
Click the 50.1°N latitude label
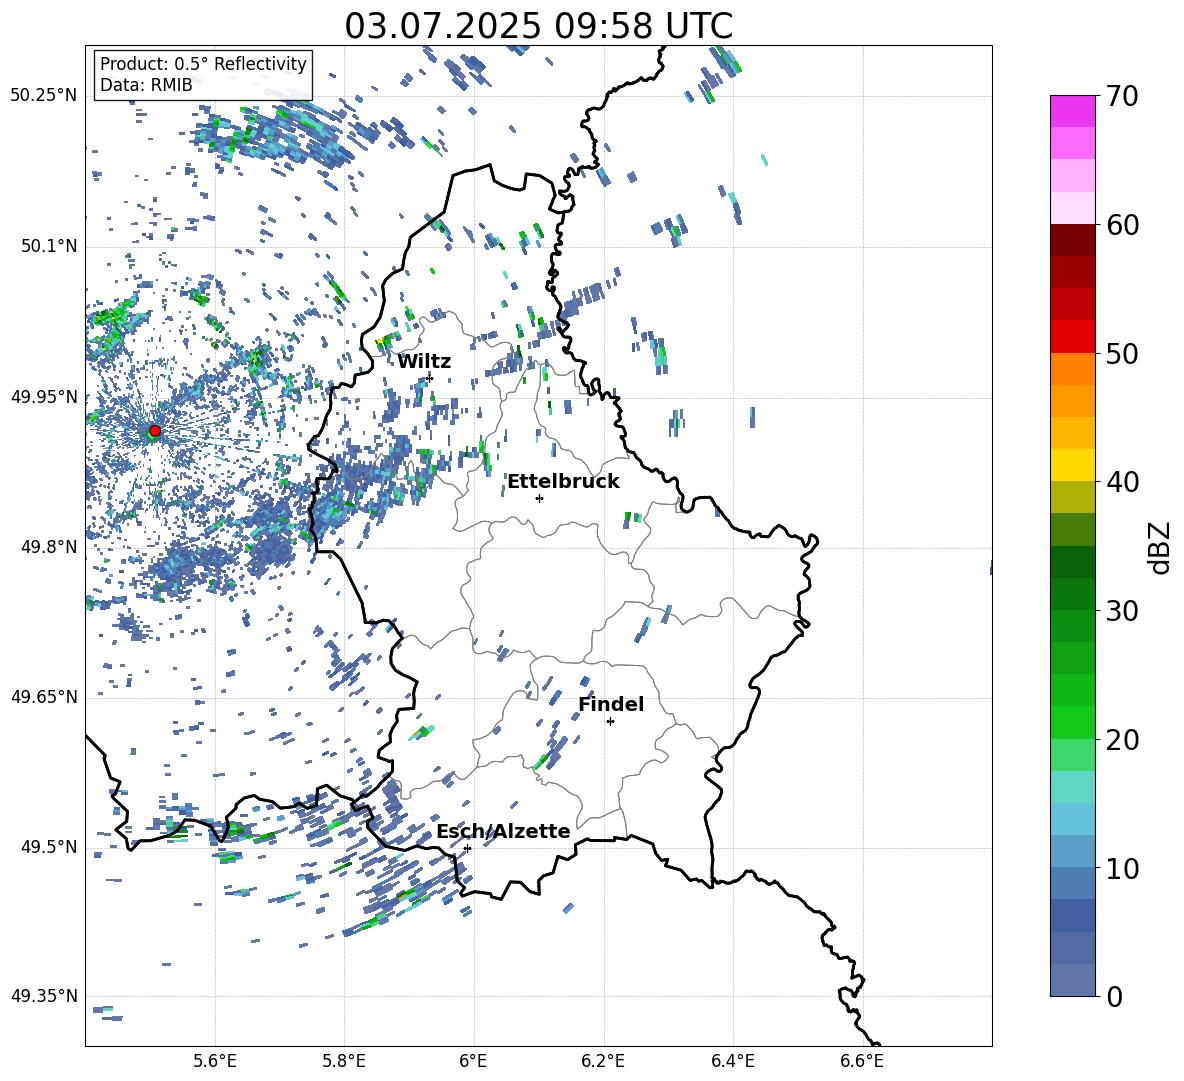click(49, 247)
